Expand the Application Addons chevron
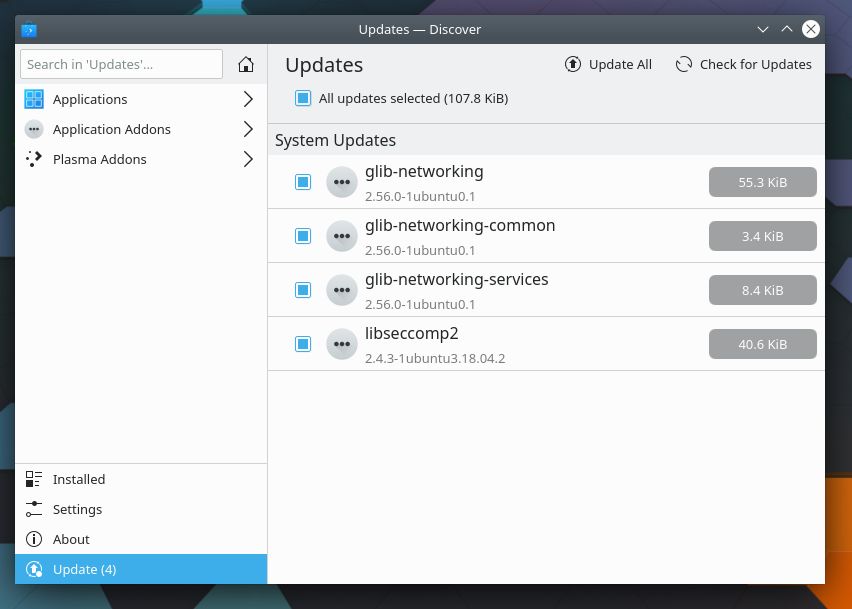The image size is (852, 609). pyautogui.click(x=248, y=129)
